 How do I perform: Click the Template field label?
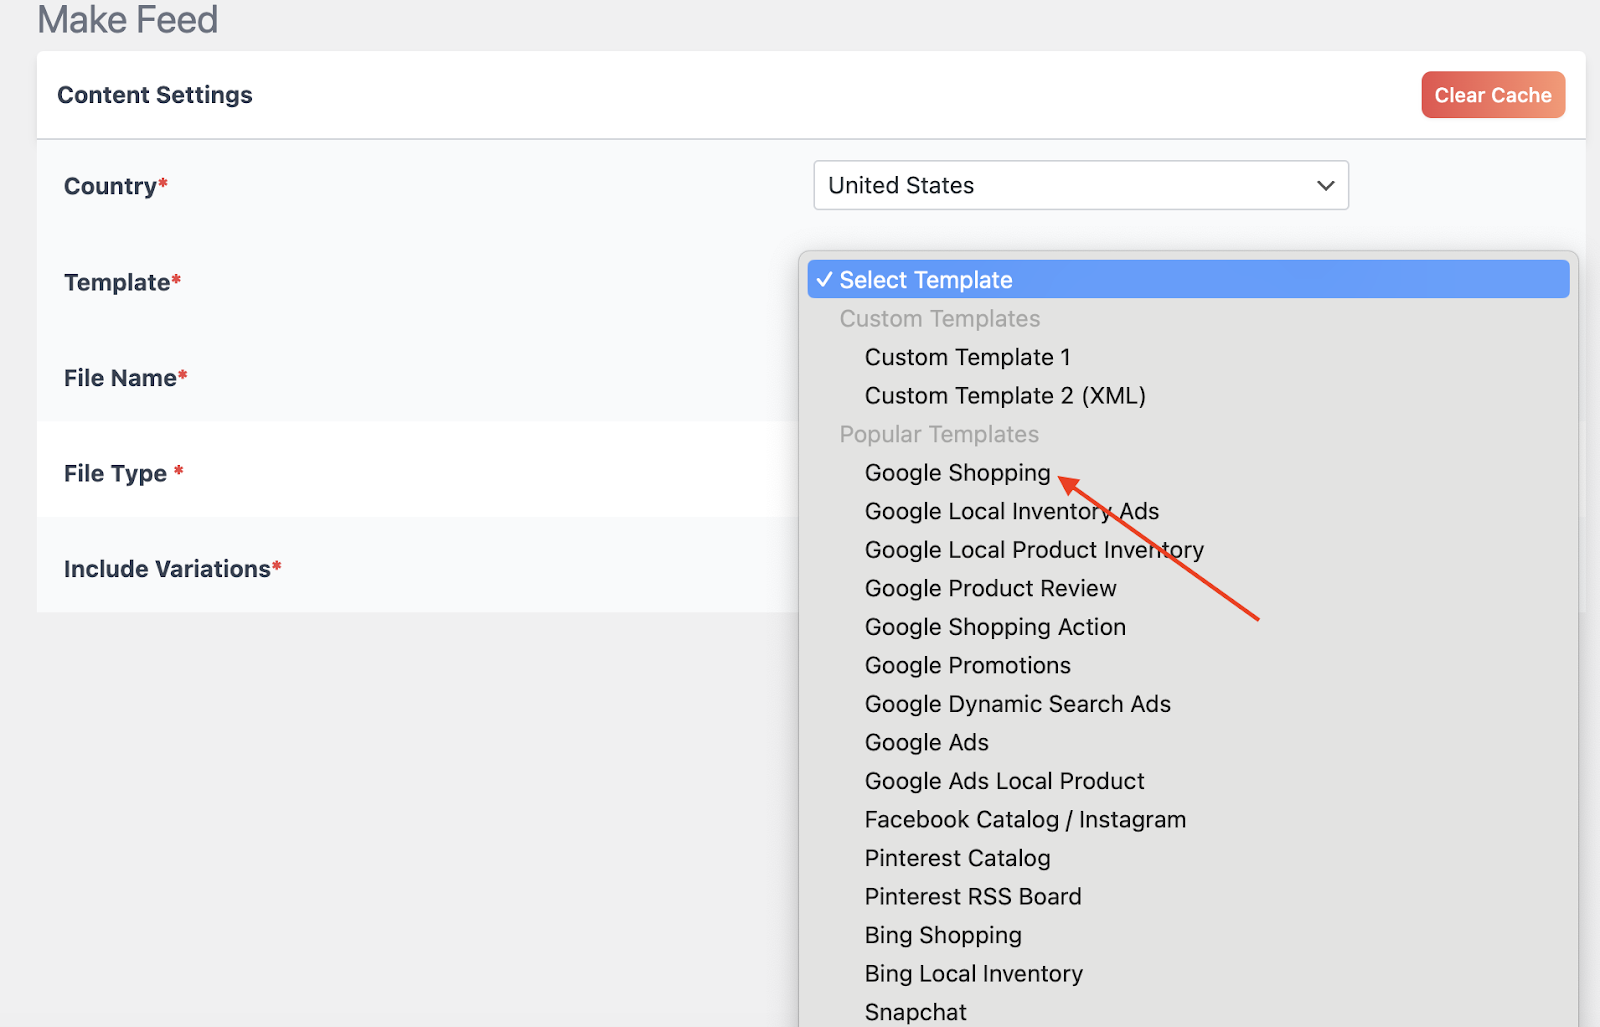[x=122, y=282]
